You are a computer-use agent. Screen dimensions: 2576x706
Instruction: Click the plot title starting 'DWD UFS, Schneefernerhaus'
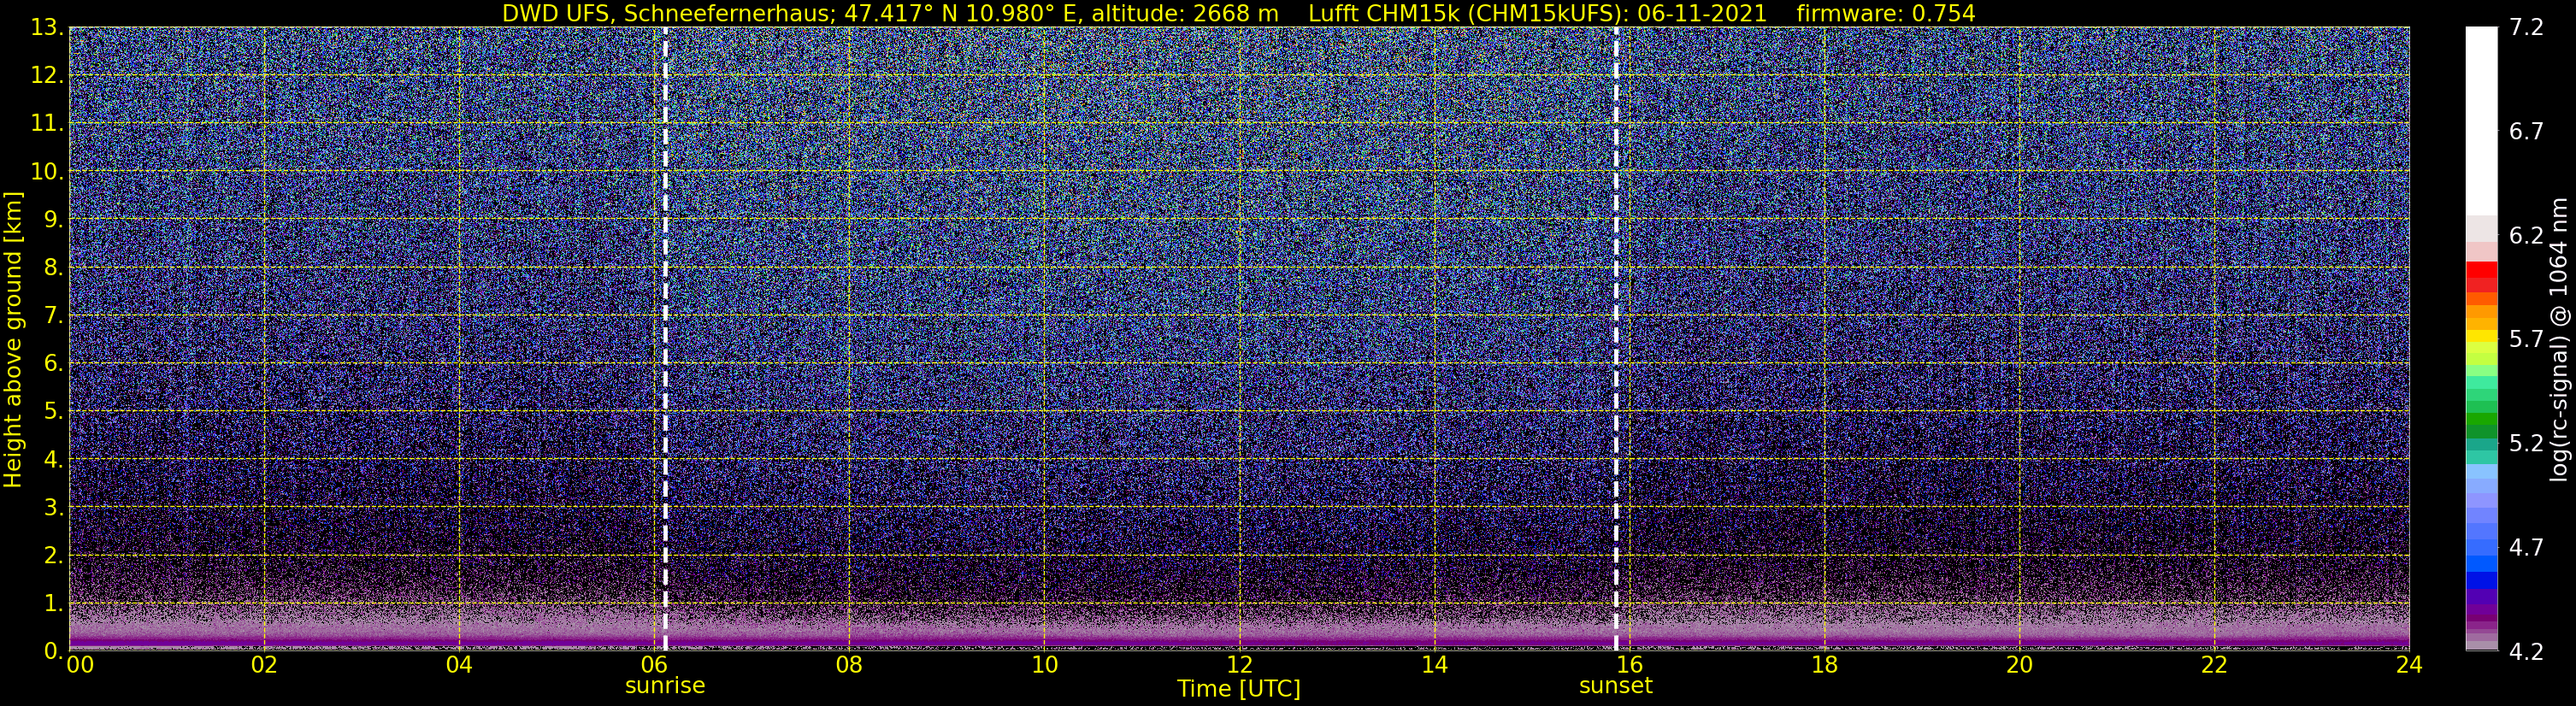pos(1238,13)
